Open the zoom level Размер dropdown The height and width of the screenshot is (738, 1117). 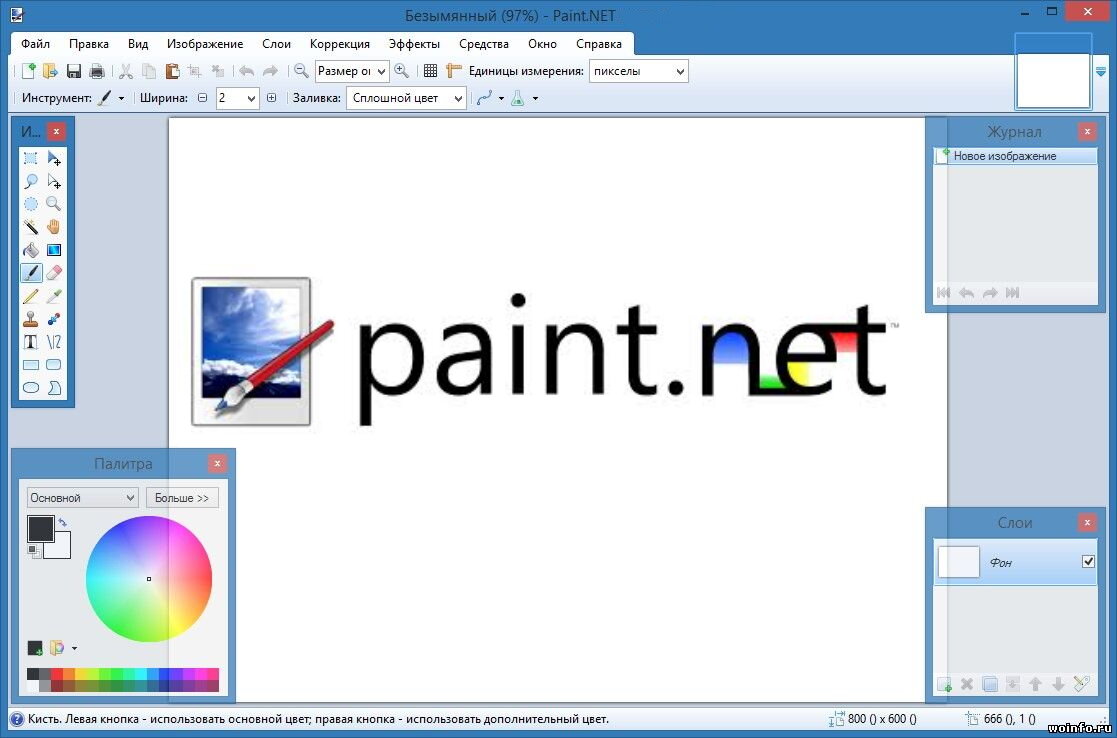pos(352,71)
